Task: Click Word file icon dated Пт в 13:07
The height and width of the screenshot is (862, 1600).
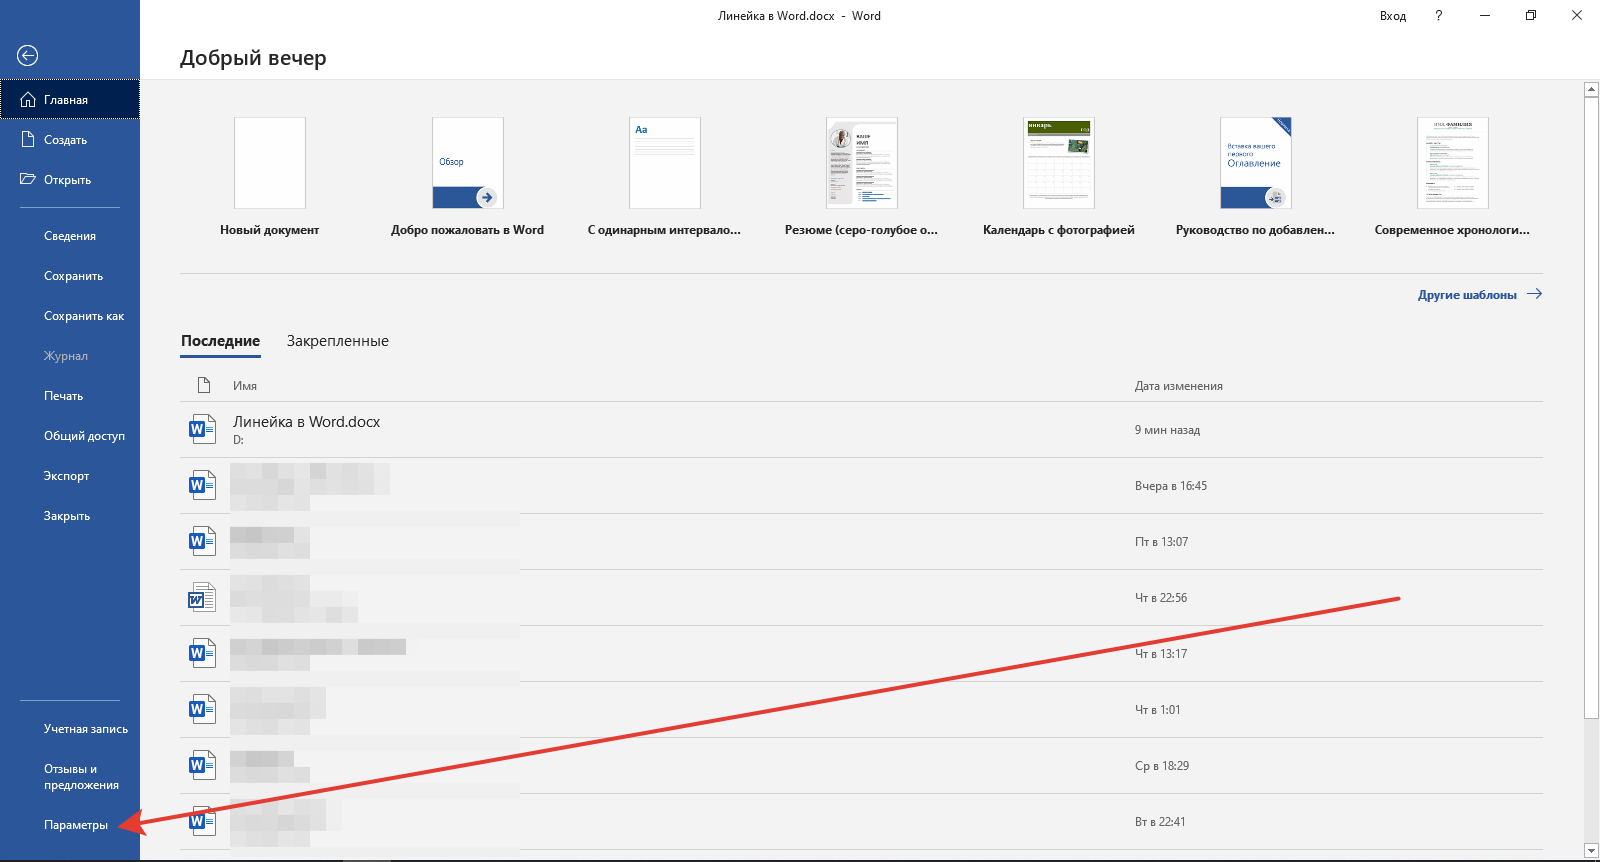Action: point(202,541)
